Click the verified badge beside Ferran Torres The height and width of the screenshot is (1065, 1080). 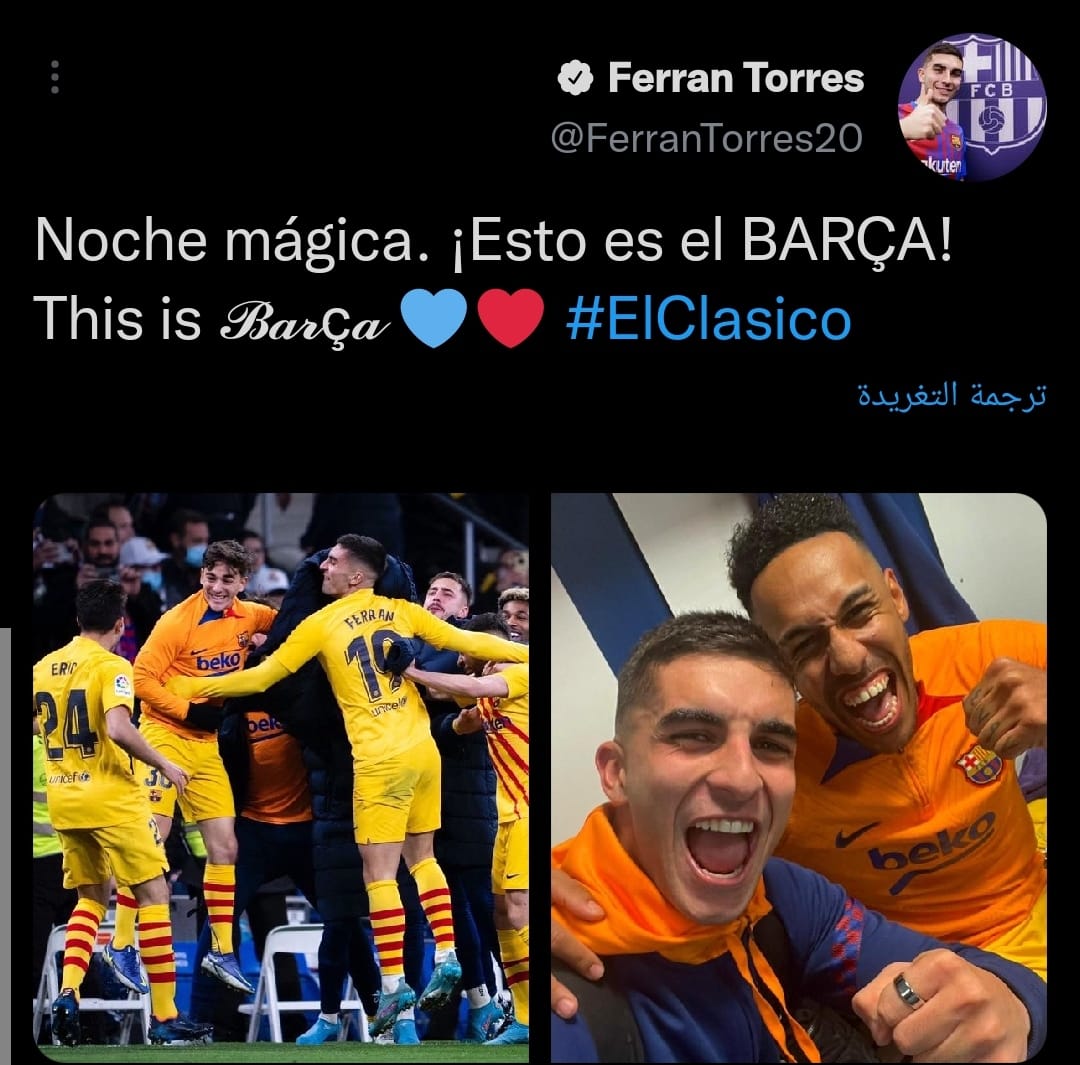(575, 77)
